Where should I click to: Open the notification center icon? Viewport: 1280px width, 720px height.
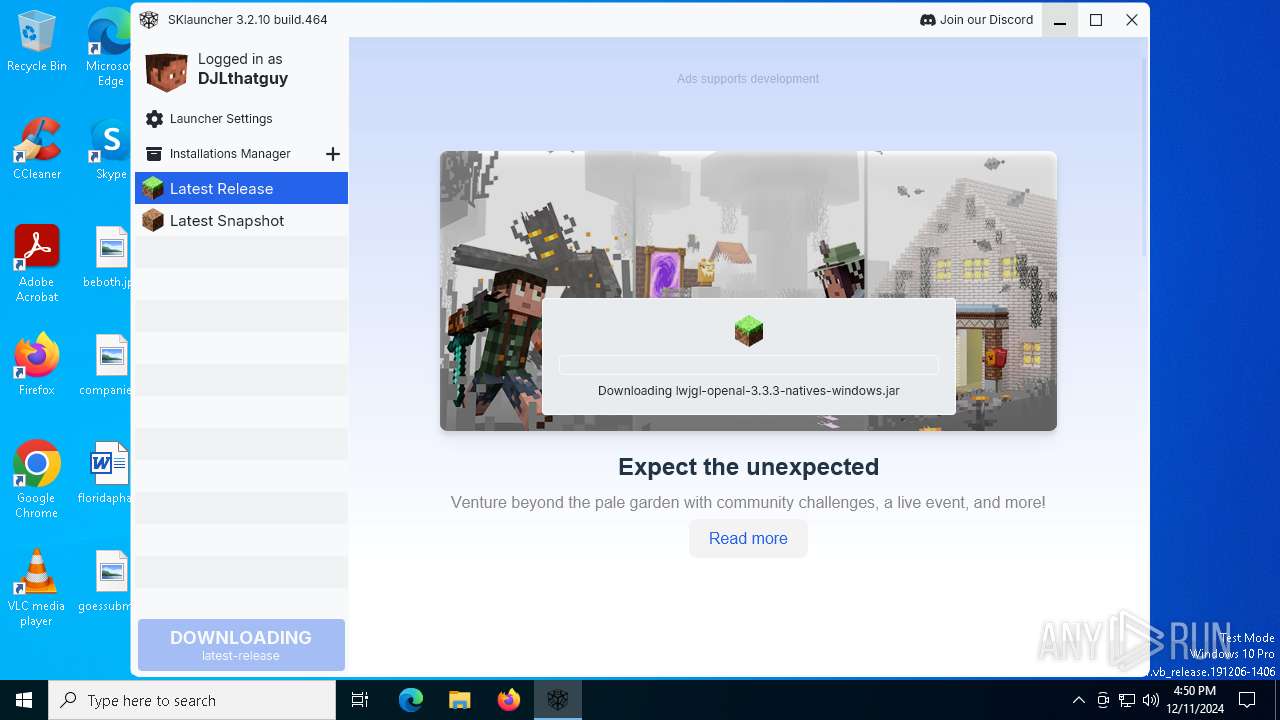1247,700
